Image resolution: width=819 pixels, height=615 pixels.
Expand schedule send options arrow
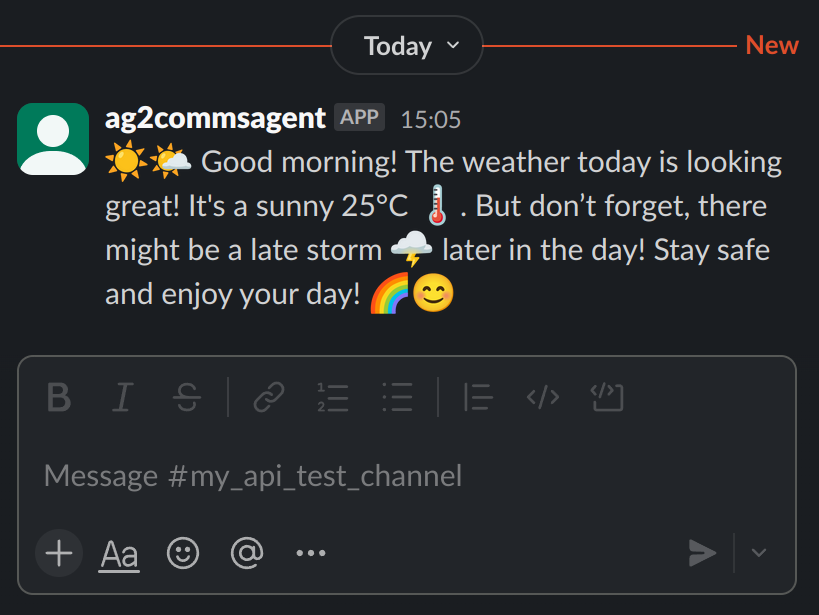759,553
